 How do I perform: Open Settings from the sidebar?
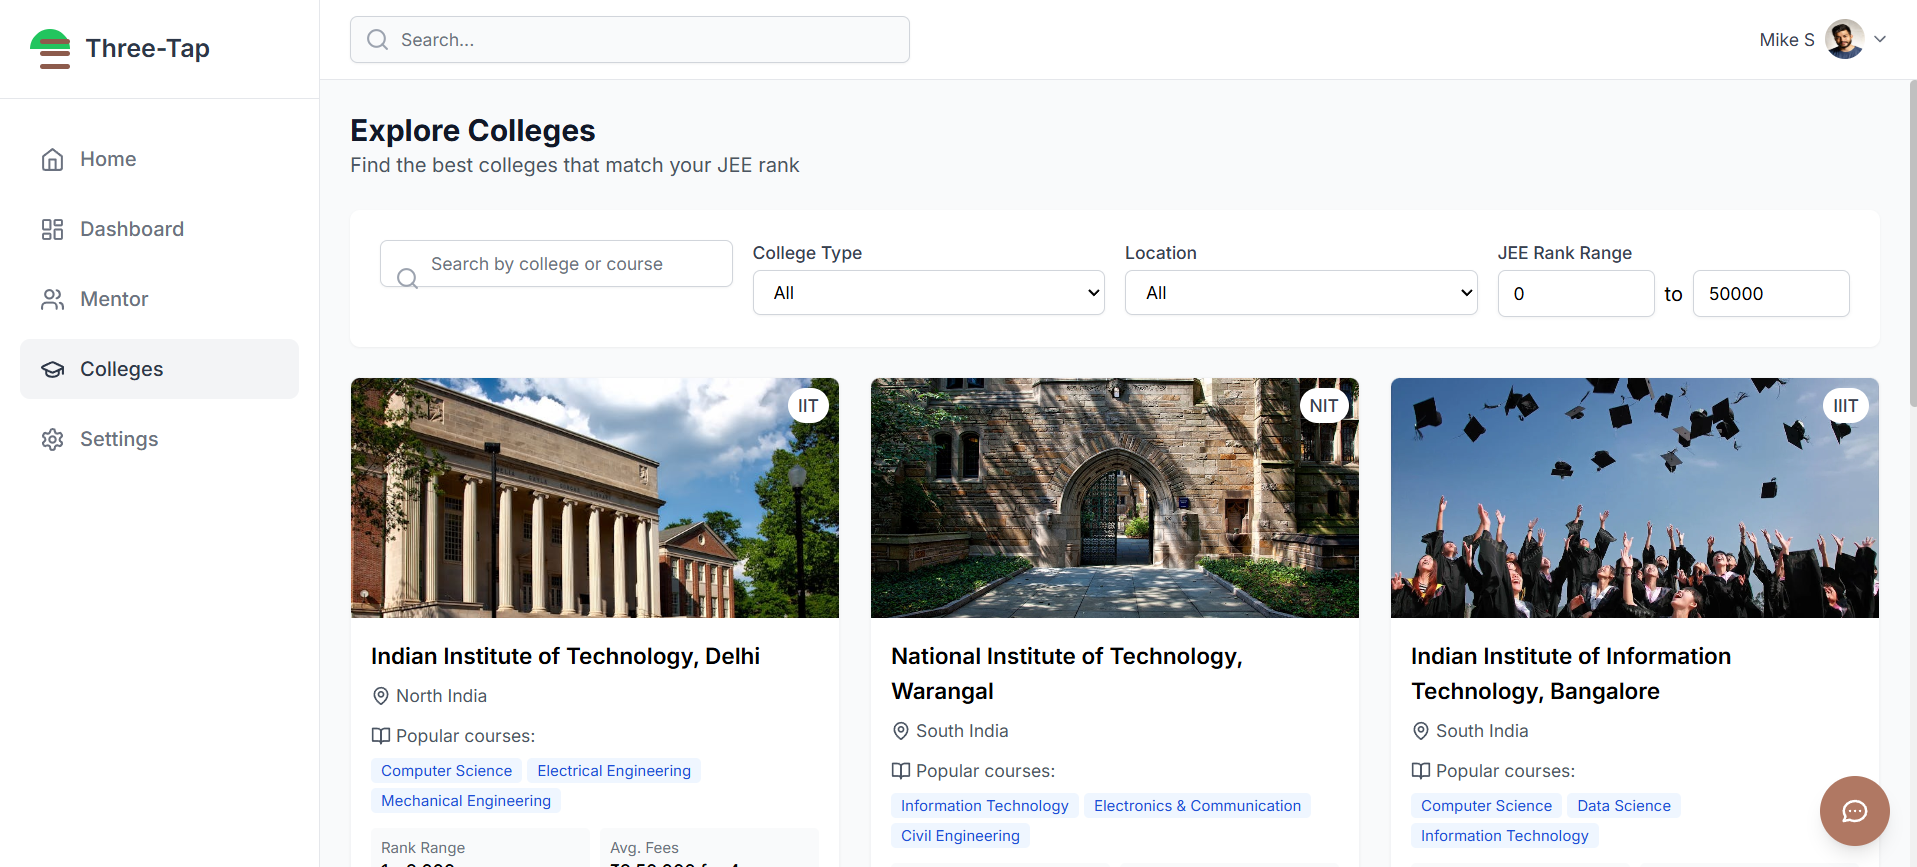click(159, 439)
